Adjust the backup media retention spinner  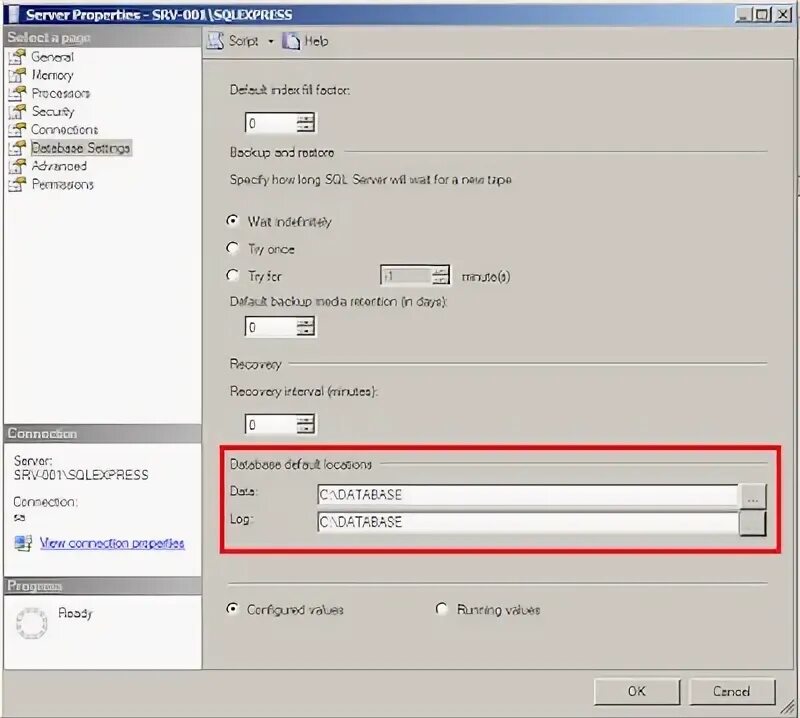click(306, 327)
